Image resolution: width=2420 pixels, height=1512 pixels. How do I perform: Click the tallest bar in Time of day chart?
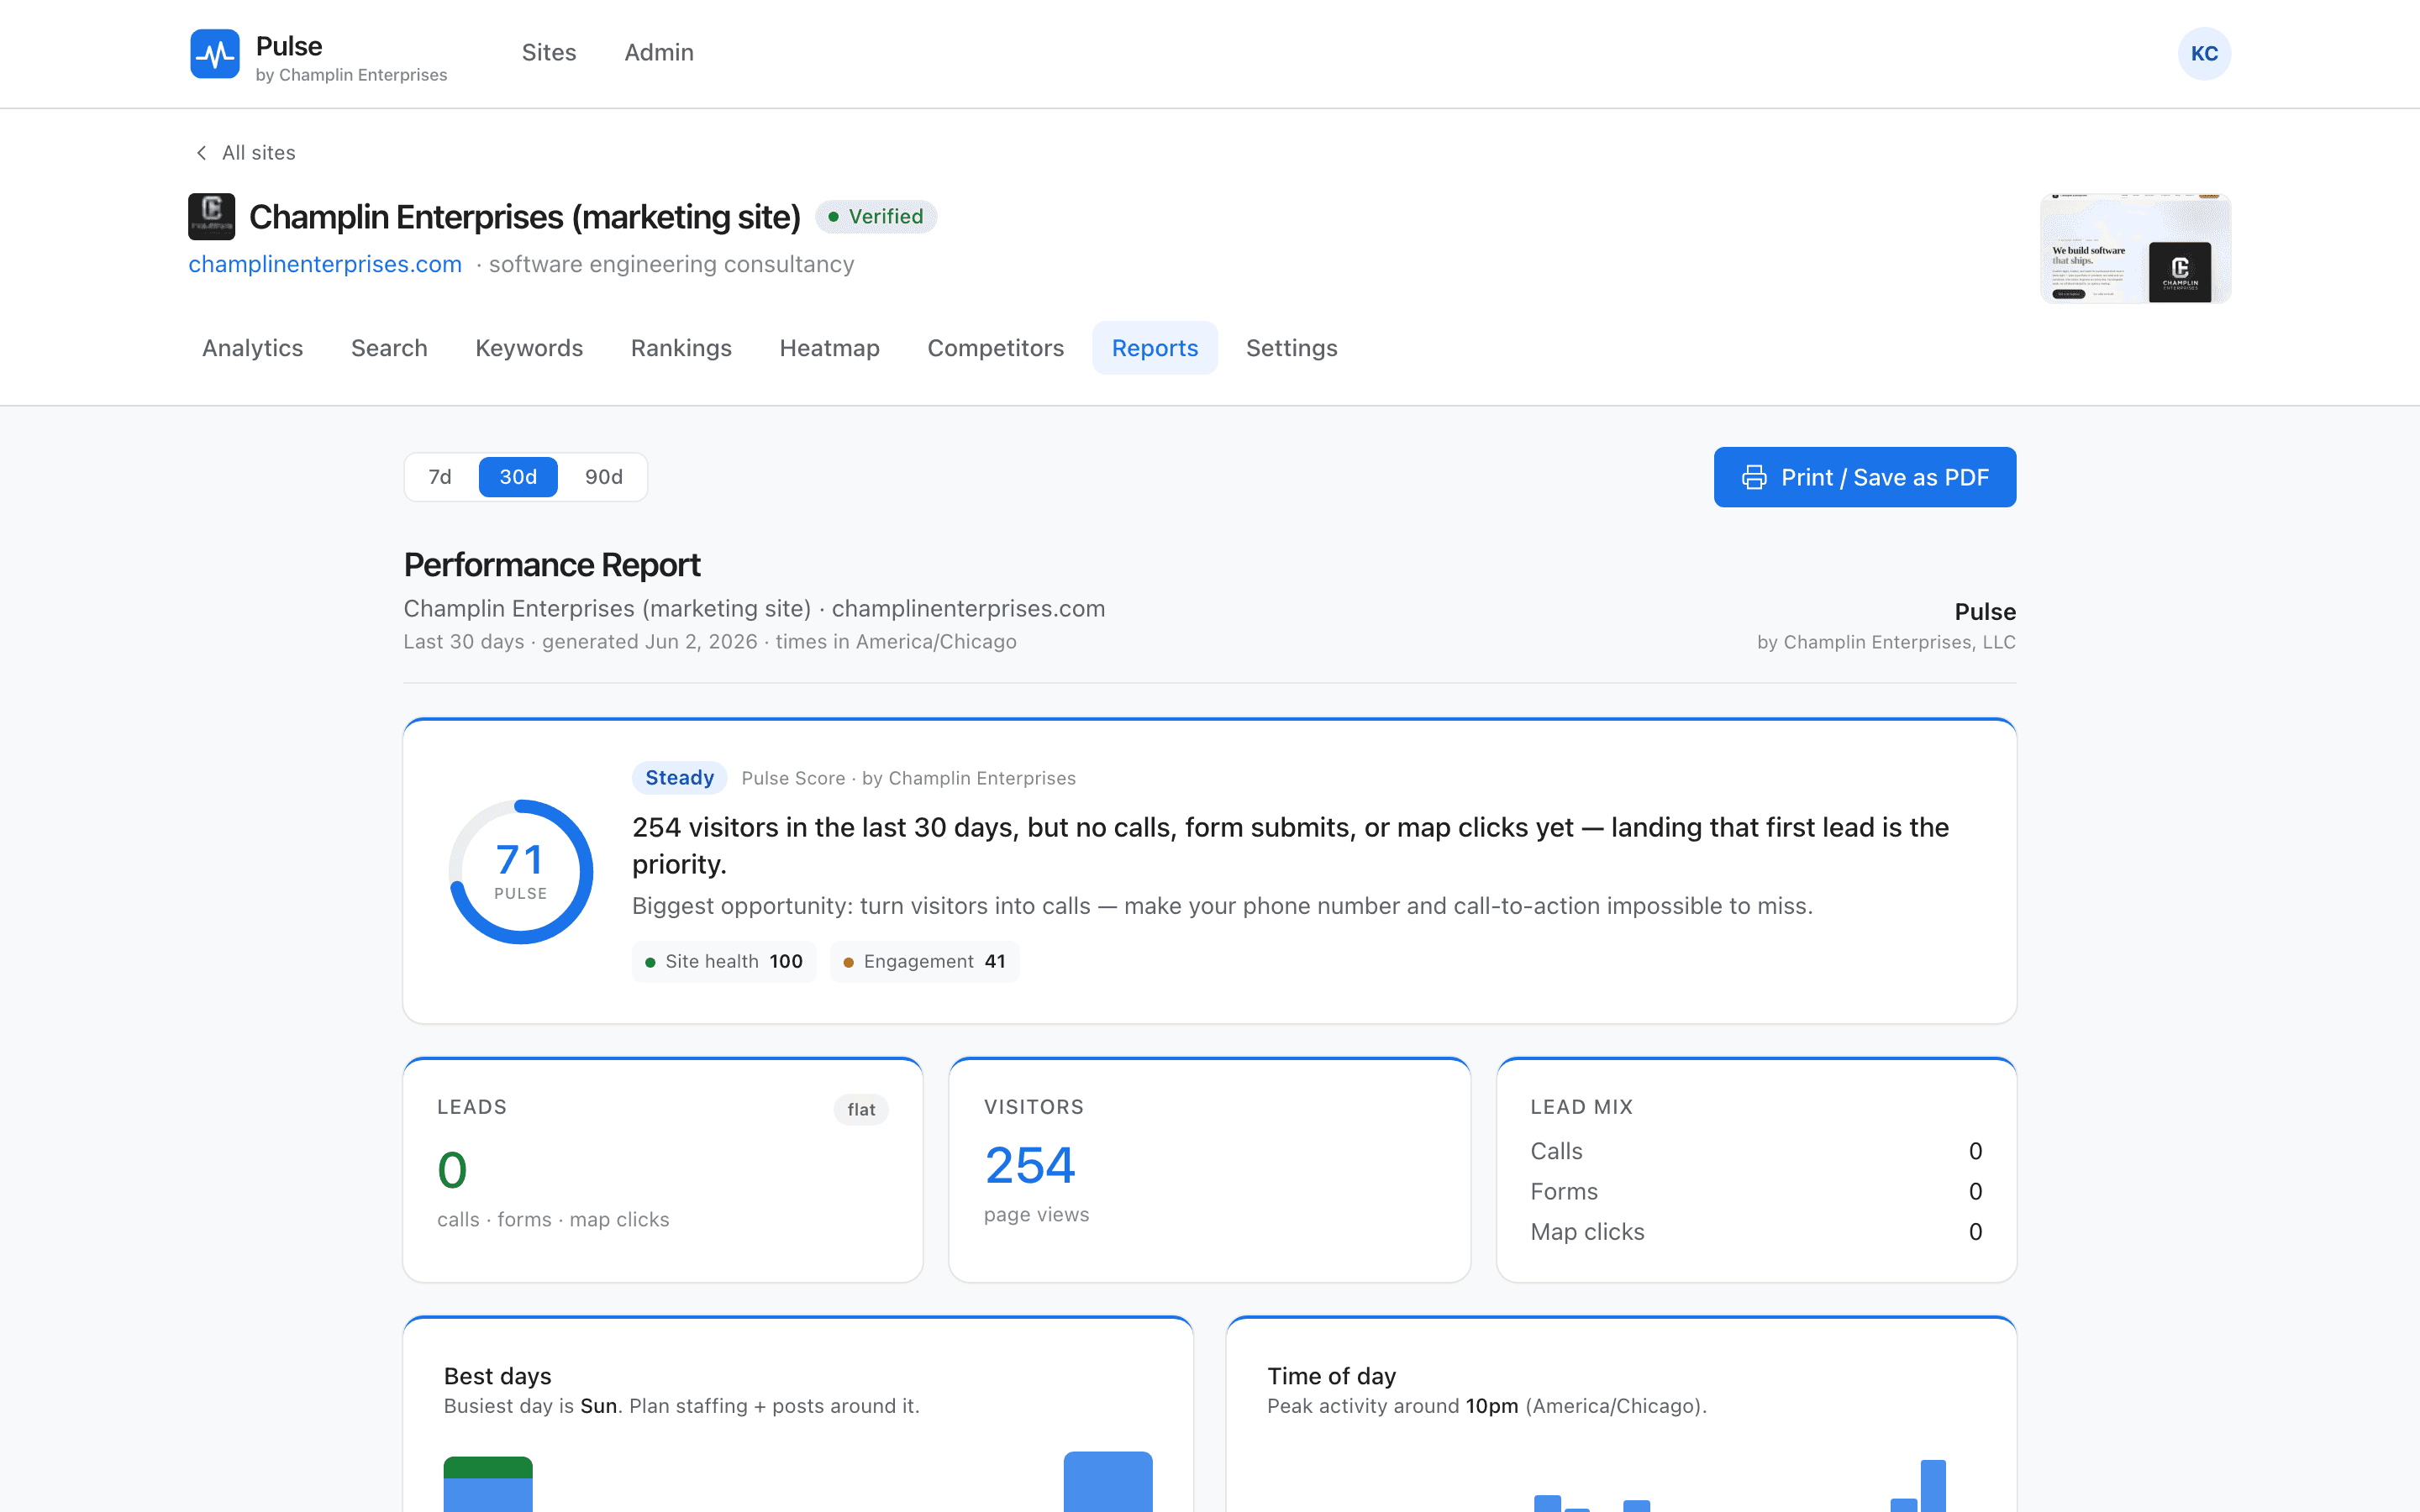pyautogui.click(x=1933, y=1486)
